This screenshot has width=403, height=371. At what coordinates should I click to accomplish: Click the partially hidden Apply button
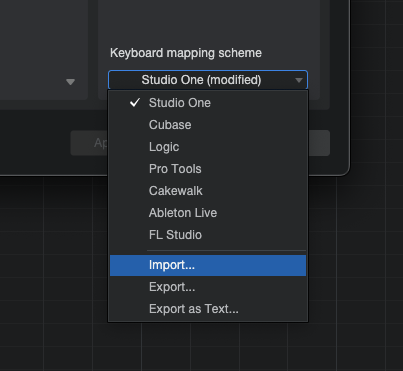point(89,143)
